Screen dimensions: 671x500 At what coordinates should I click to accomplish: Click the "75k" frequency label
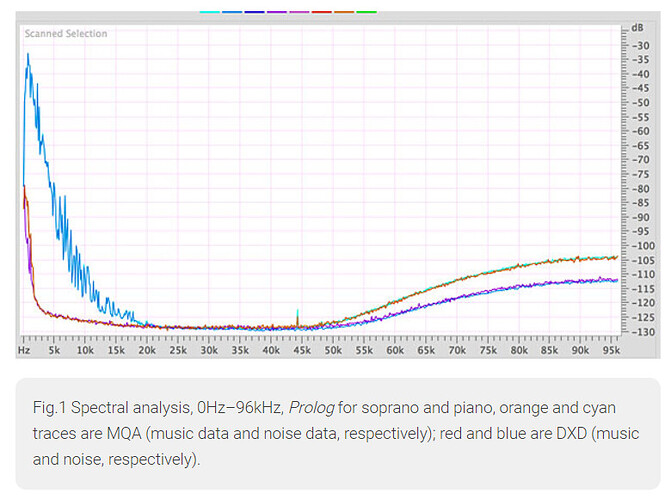pos(488,351)
